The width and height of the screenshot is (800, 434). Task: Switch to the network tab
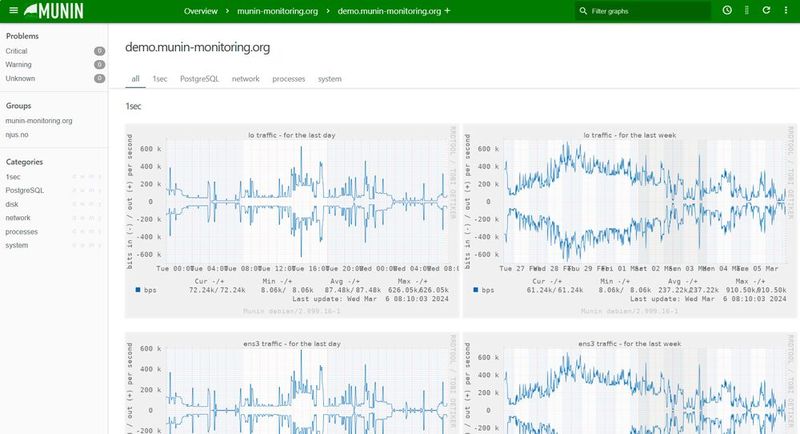[245, 78]
